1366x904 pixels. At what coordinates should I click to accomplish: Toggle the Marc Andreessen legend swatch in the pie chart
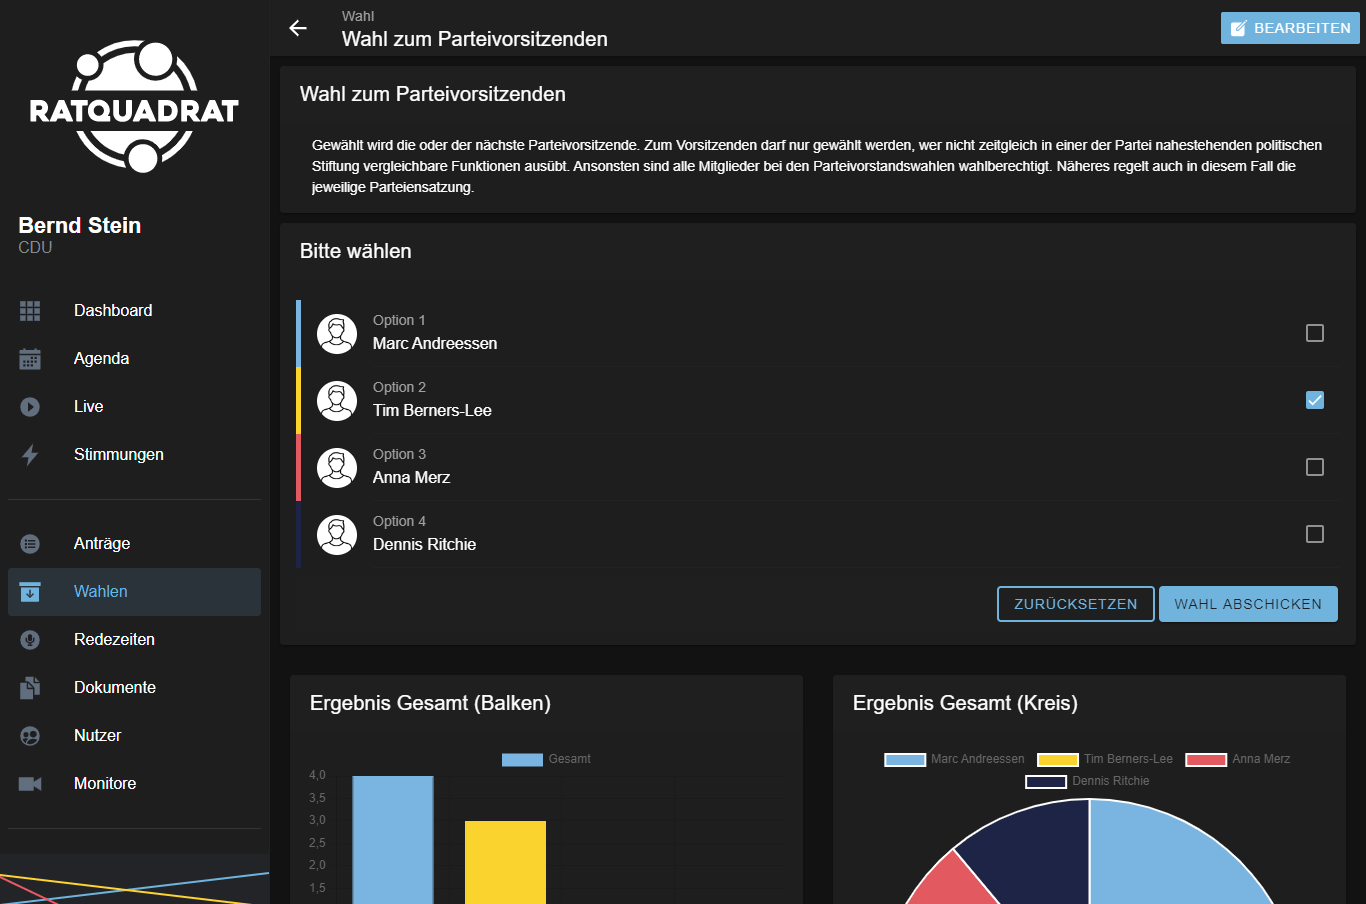905,760
